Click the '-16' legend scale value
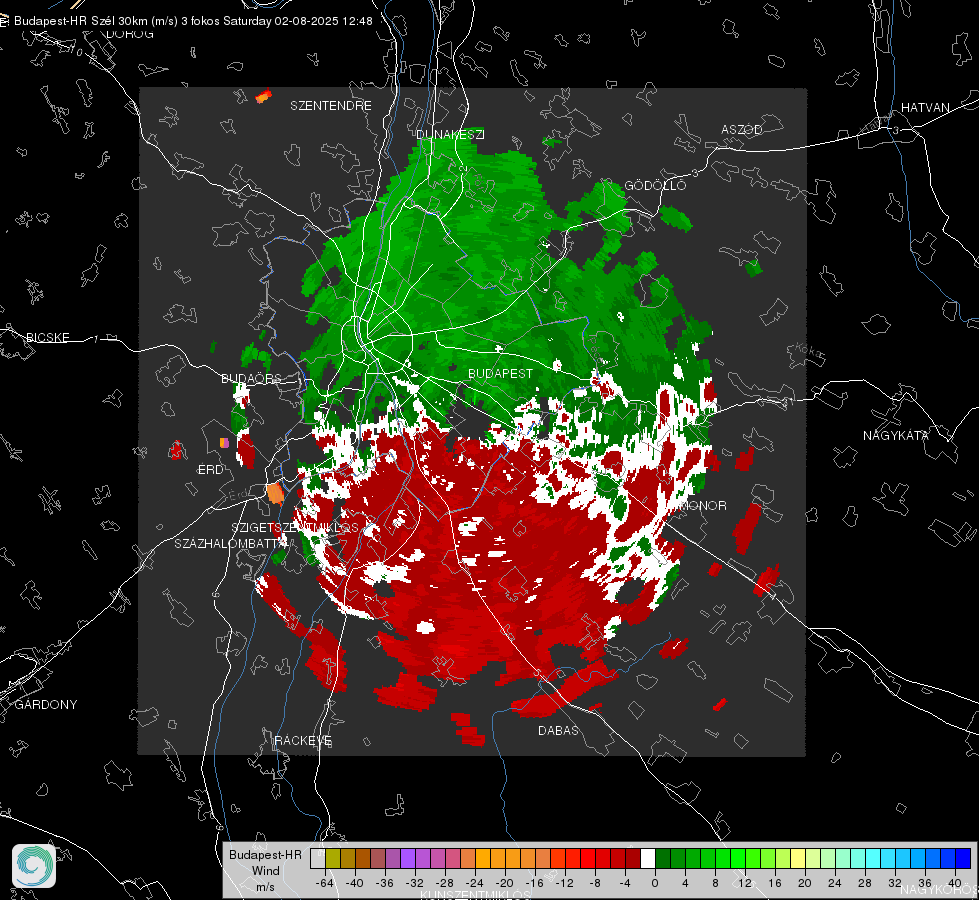This screenshot has width=979, height=900. pyautogui.click(x=534, y=883)
